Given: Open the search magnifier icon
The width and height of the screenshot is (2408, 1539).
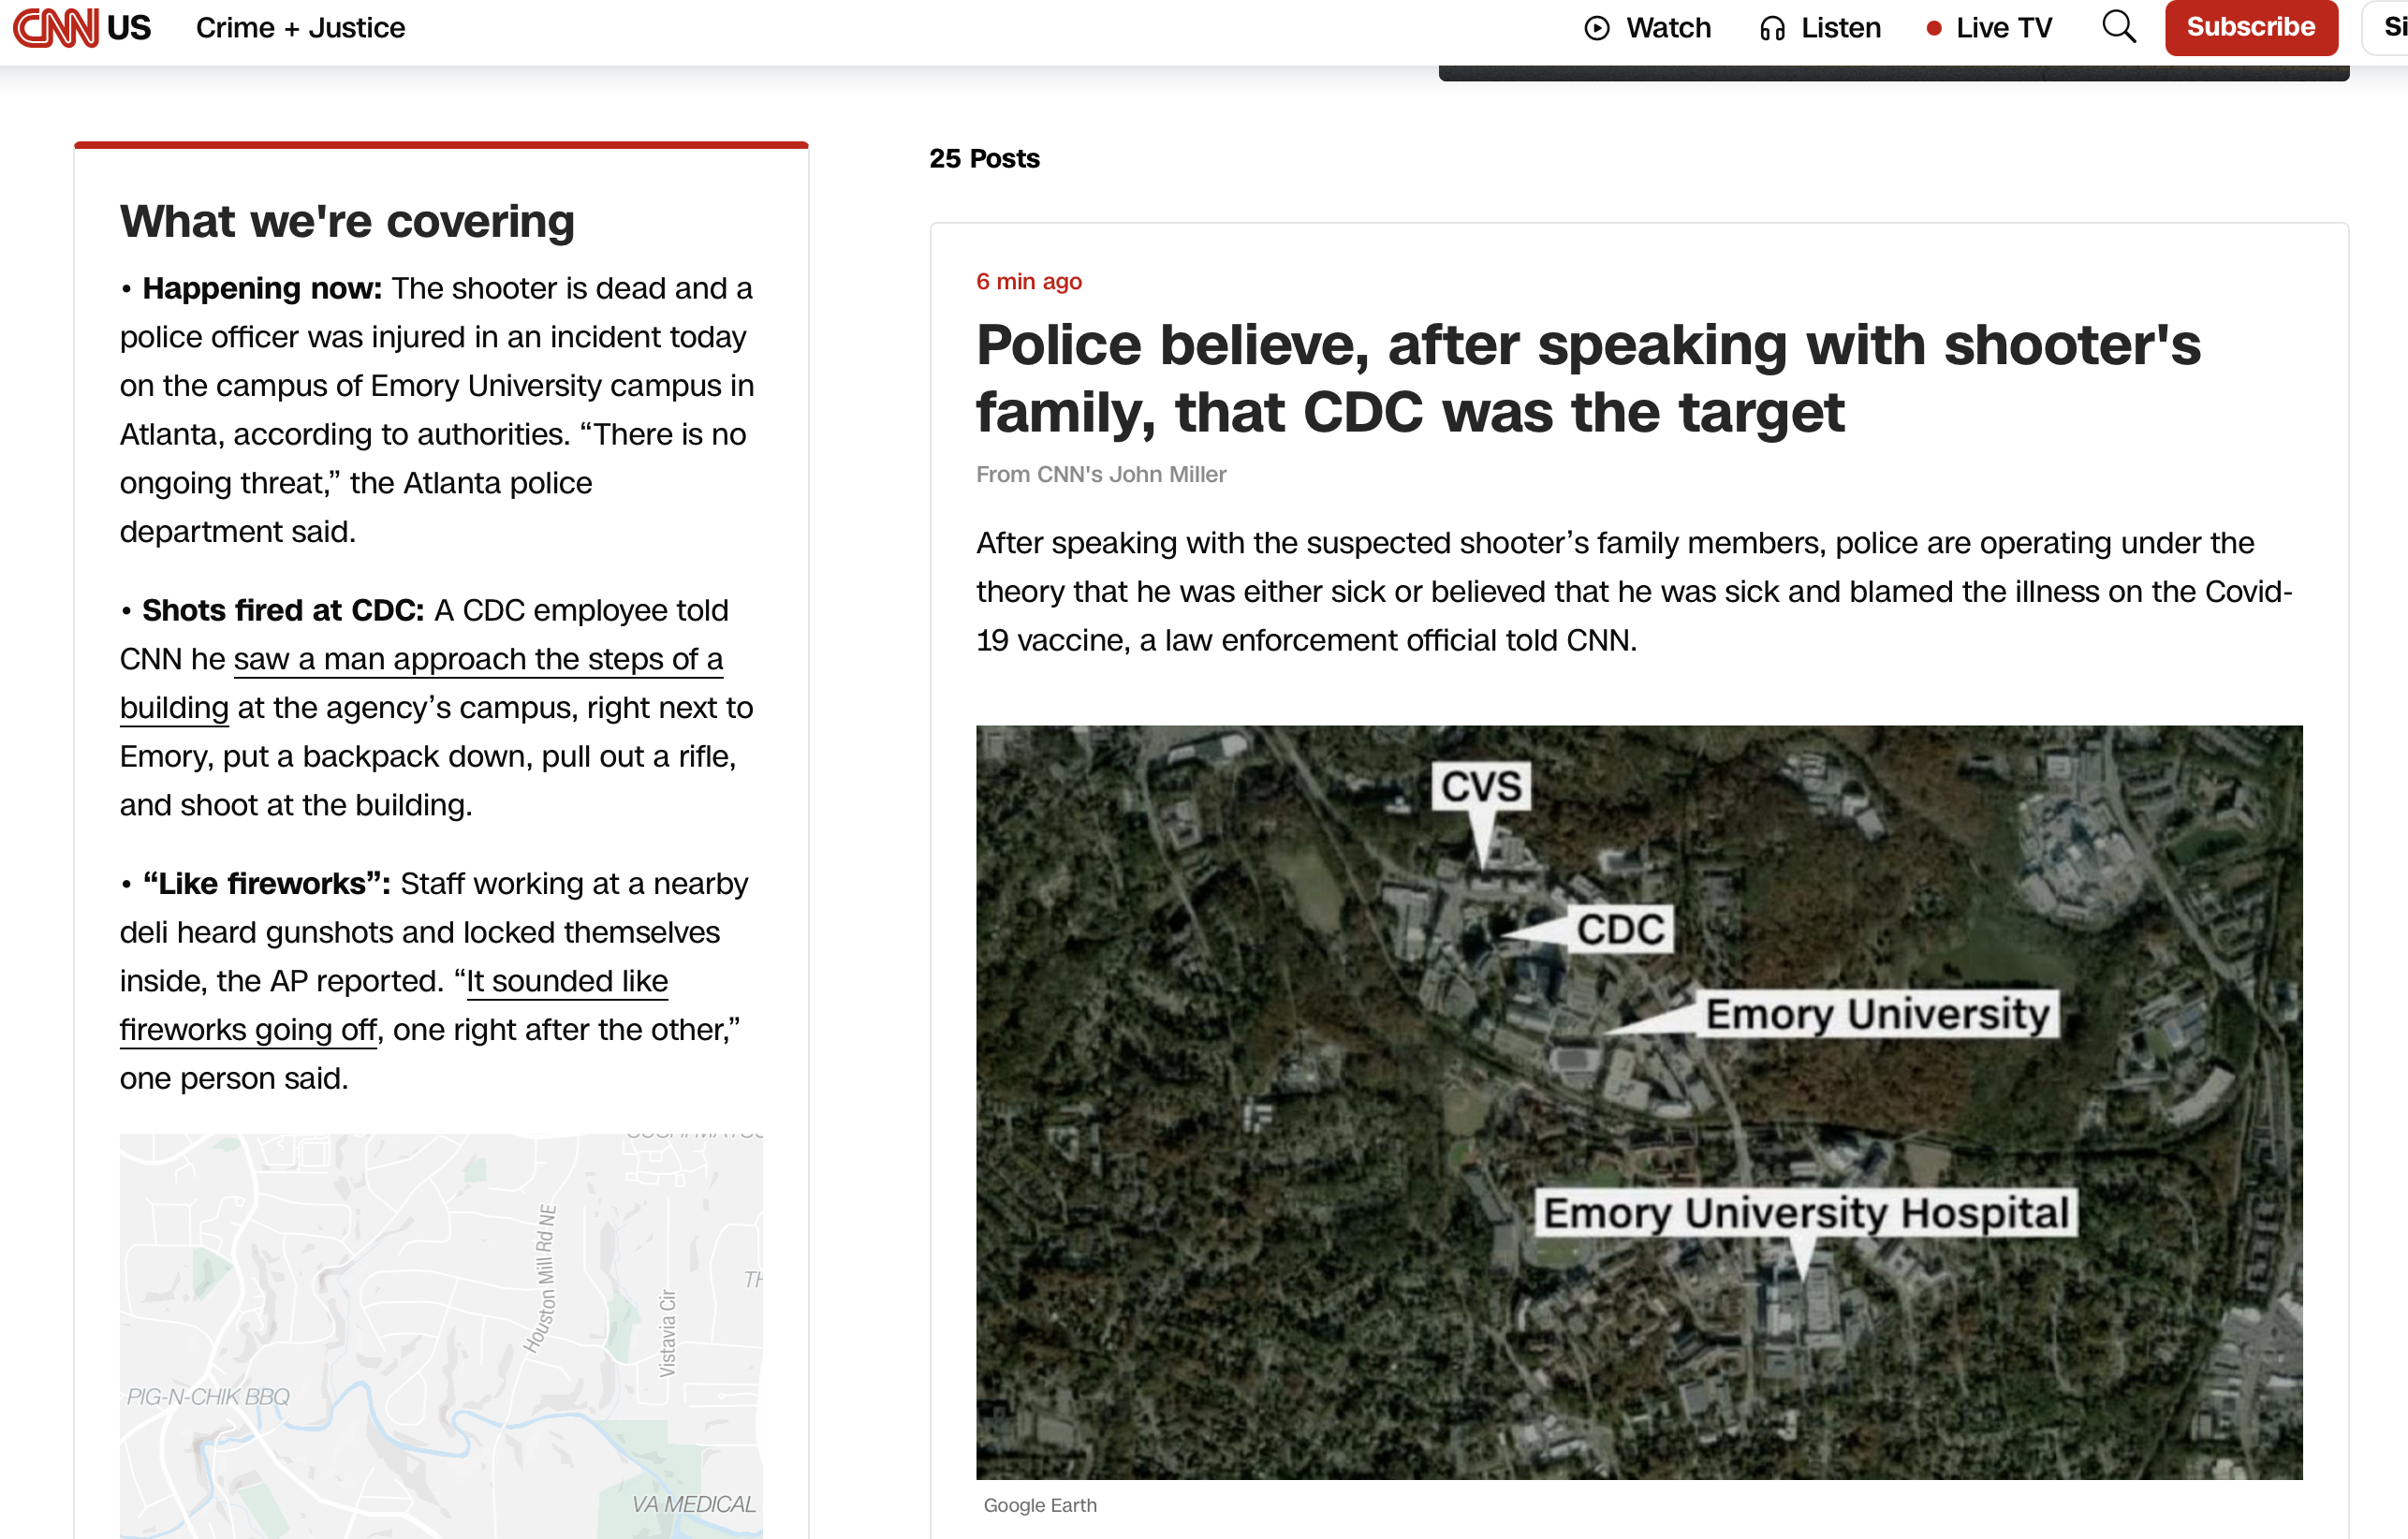Looking at the screenshot, I should pyautogui.click(x=2118, y=27).
